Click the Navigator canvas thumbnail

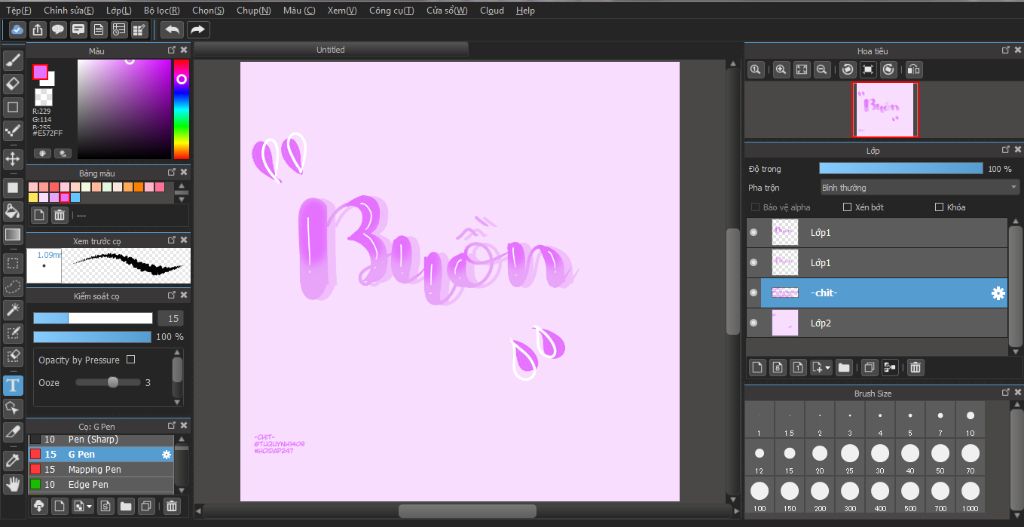click(886, 109)
